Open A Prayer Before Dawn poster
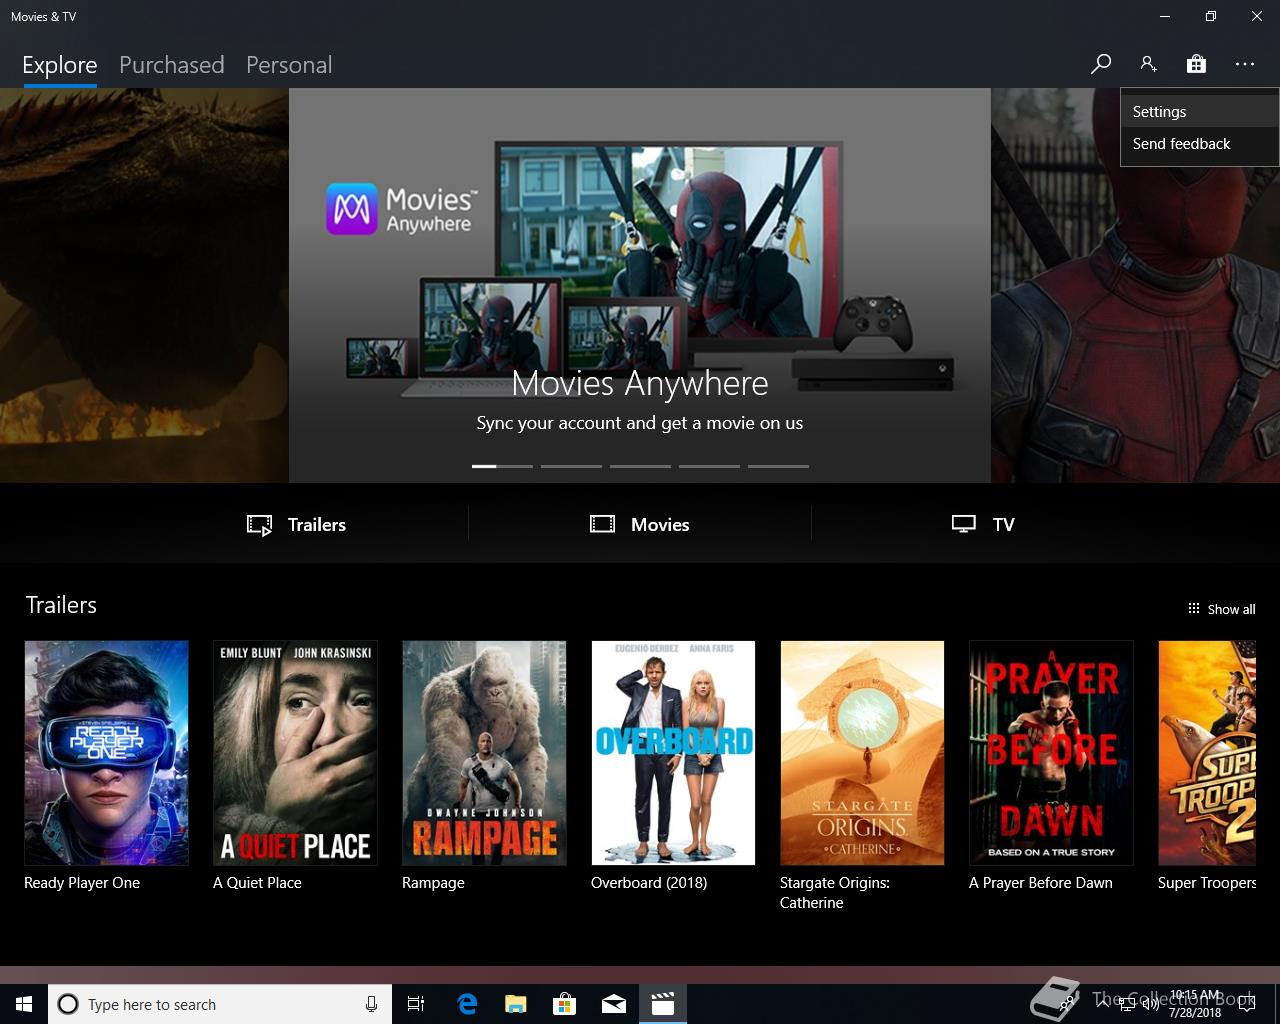Viewport: 1280px width, 1024px height. coord(1051,753)
